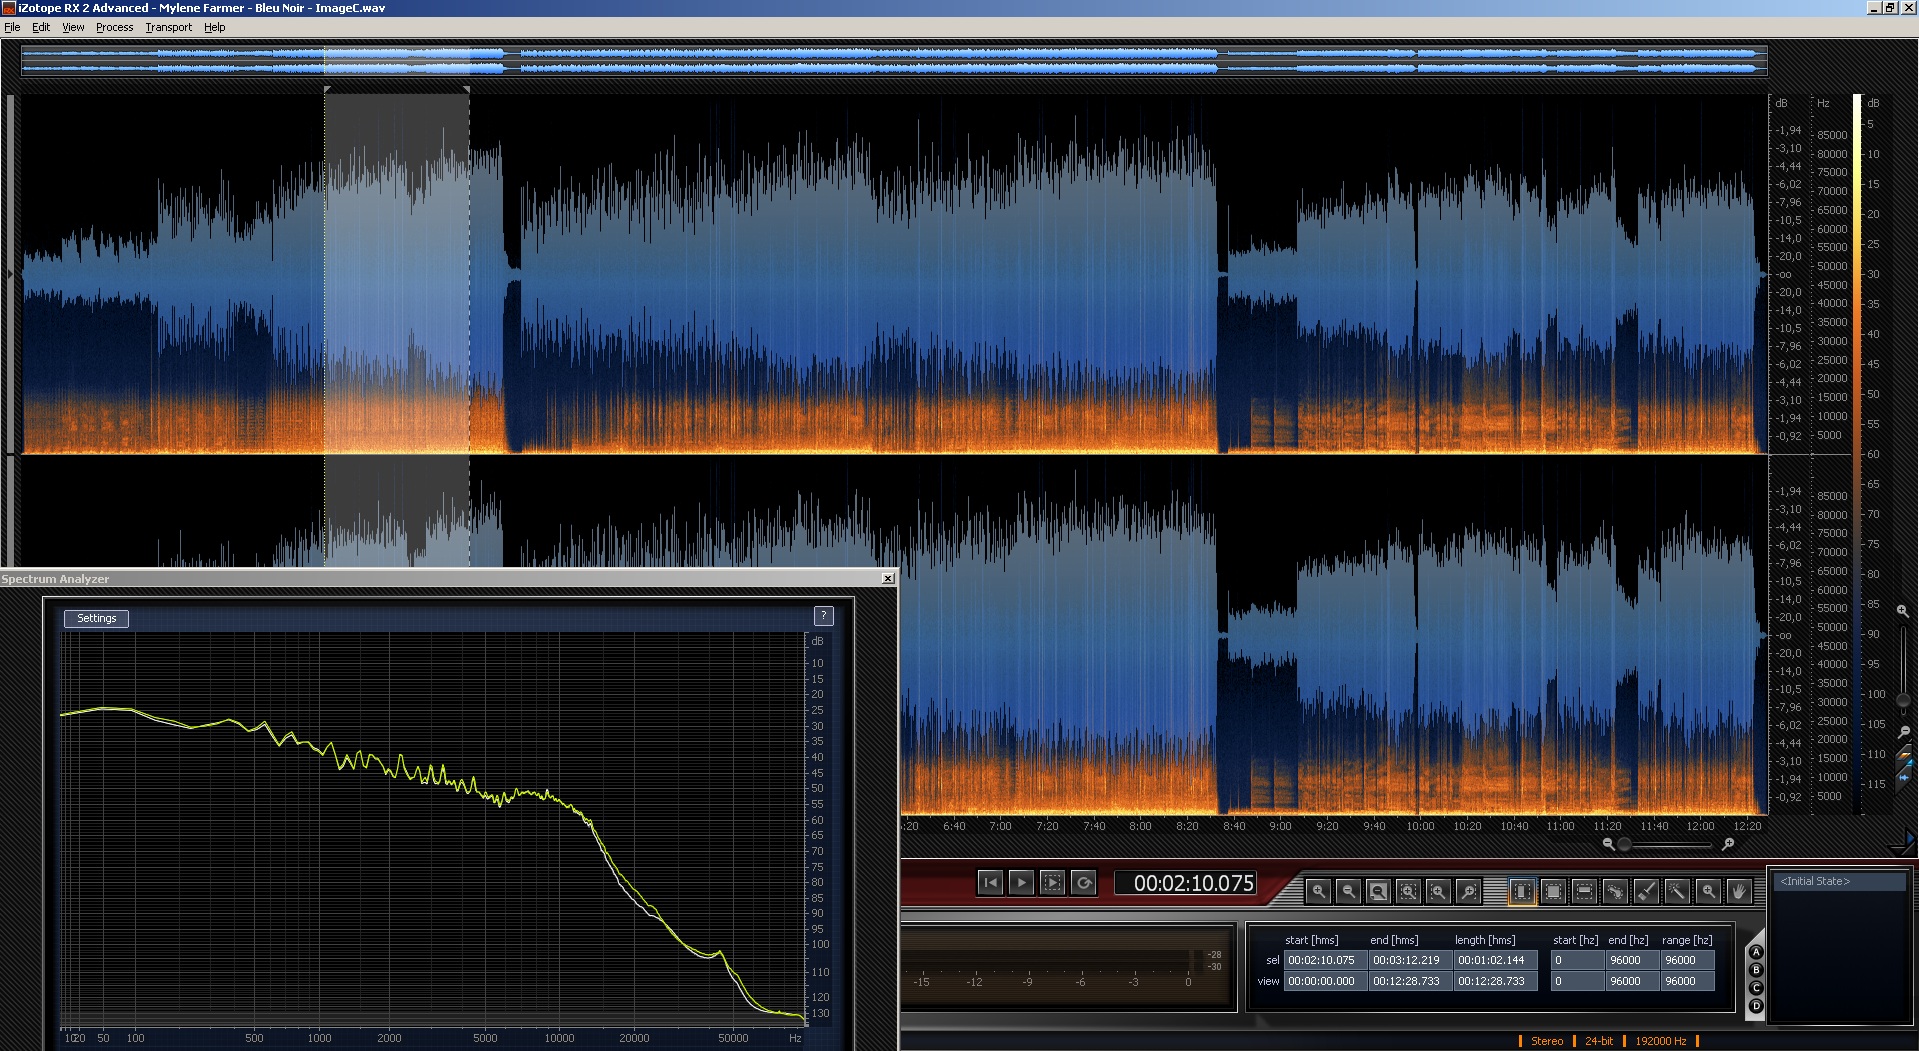
Task: Select the frequency selection tool
Action: point(1584,890)
